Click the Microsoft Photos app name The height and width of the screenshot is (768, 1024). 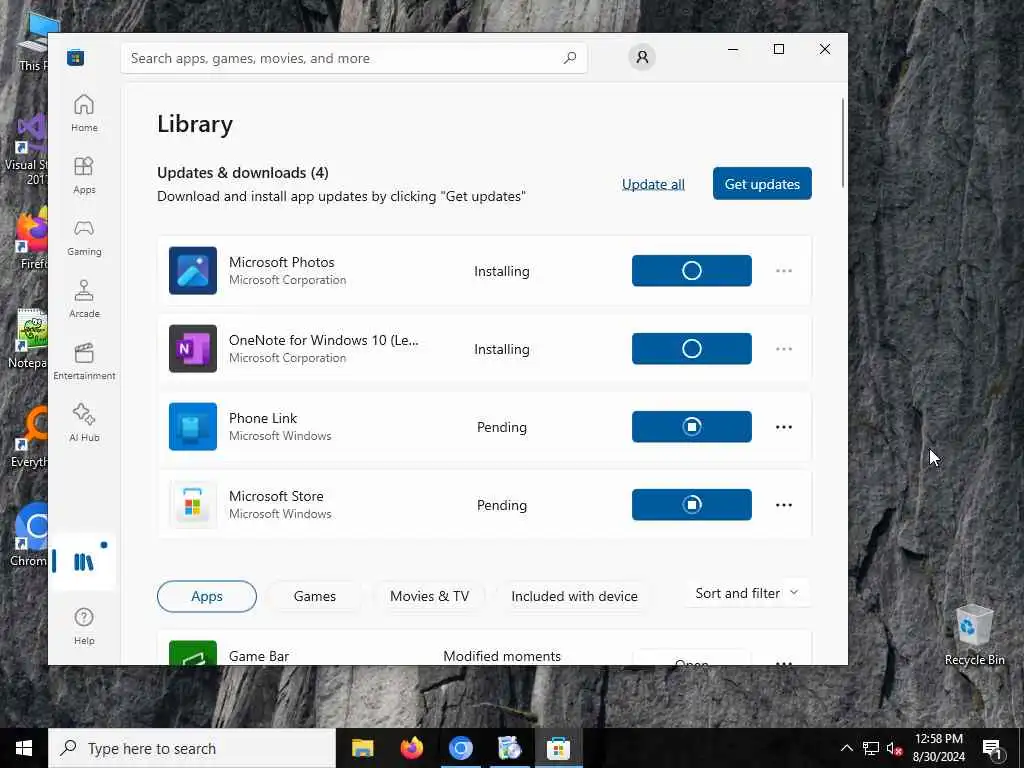click(281, 262)
